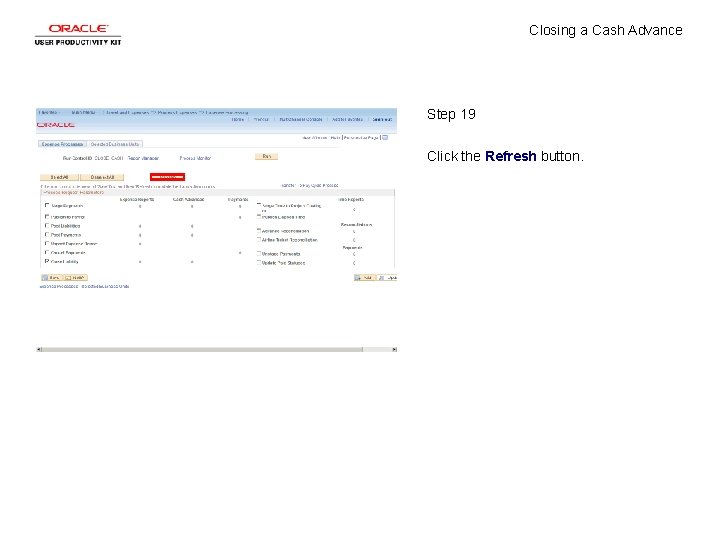Click the scrollbar left arrow
The width and height of the screenshot is (720, 540).
click(39, 349)
